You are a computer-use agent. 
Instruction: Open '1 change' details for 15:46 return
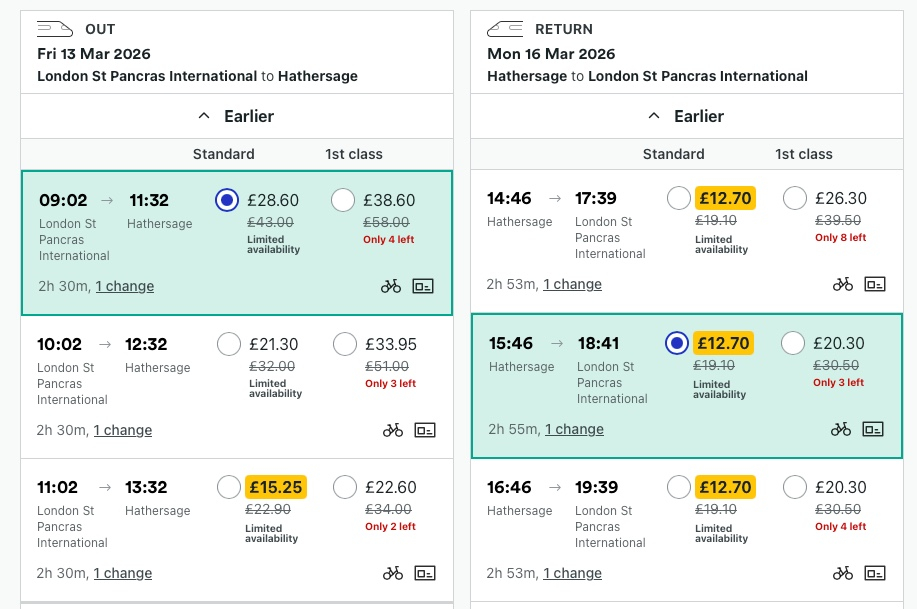tap(574, 429)
